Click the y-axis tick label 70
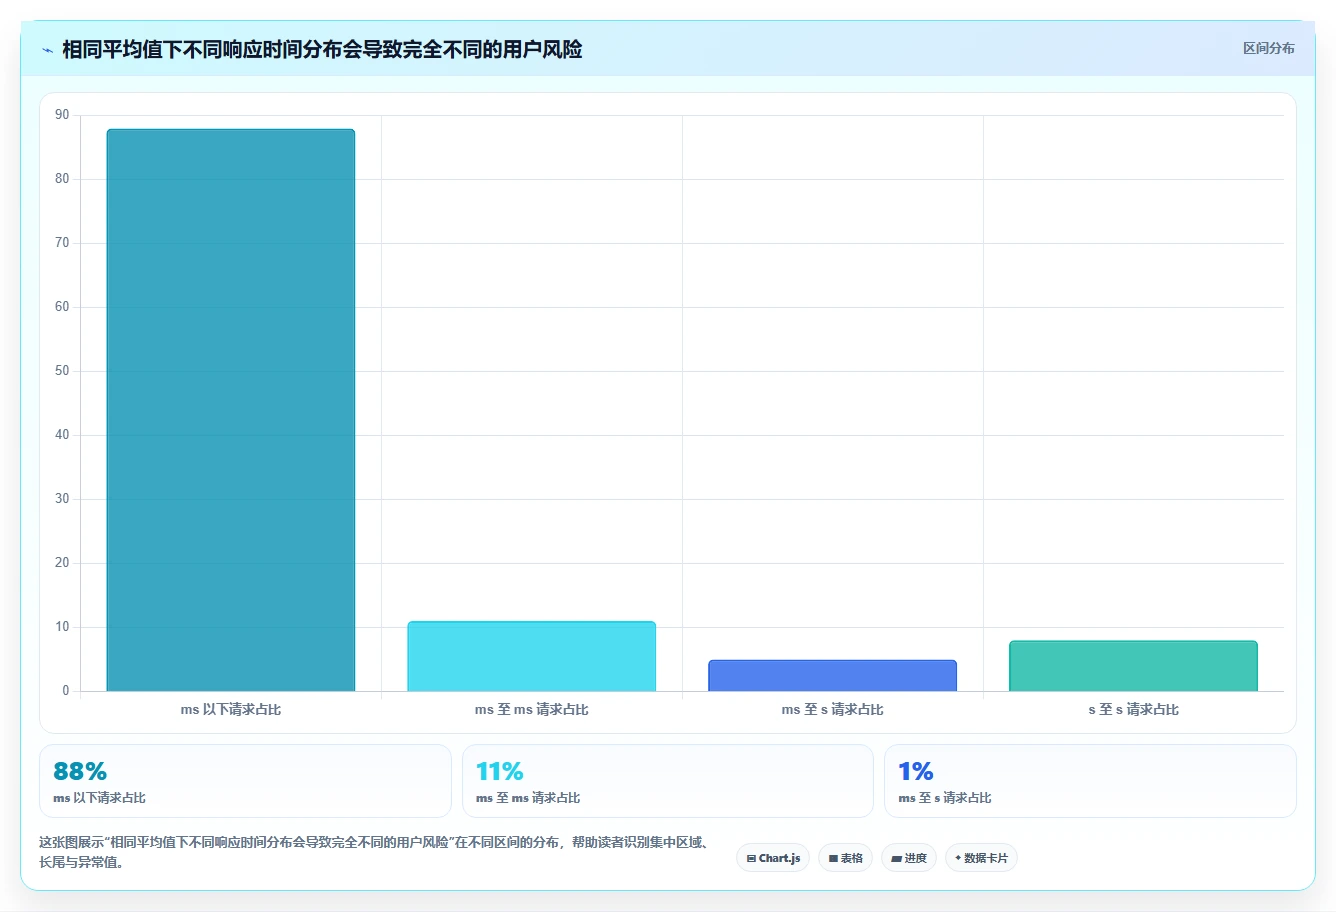 pos(63,243)
